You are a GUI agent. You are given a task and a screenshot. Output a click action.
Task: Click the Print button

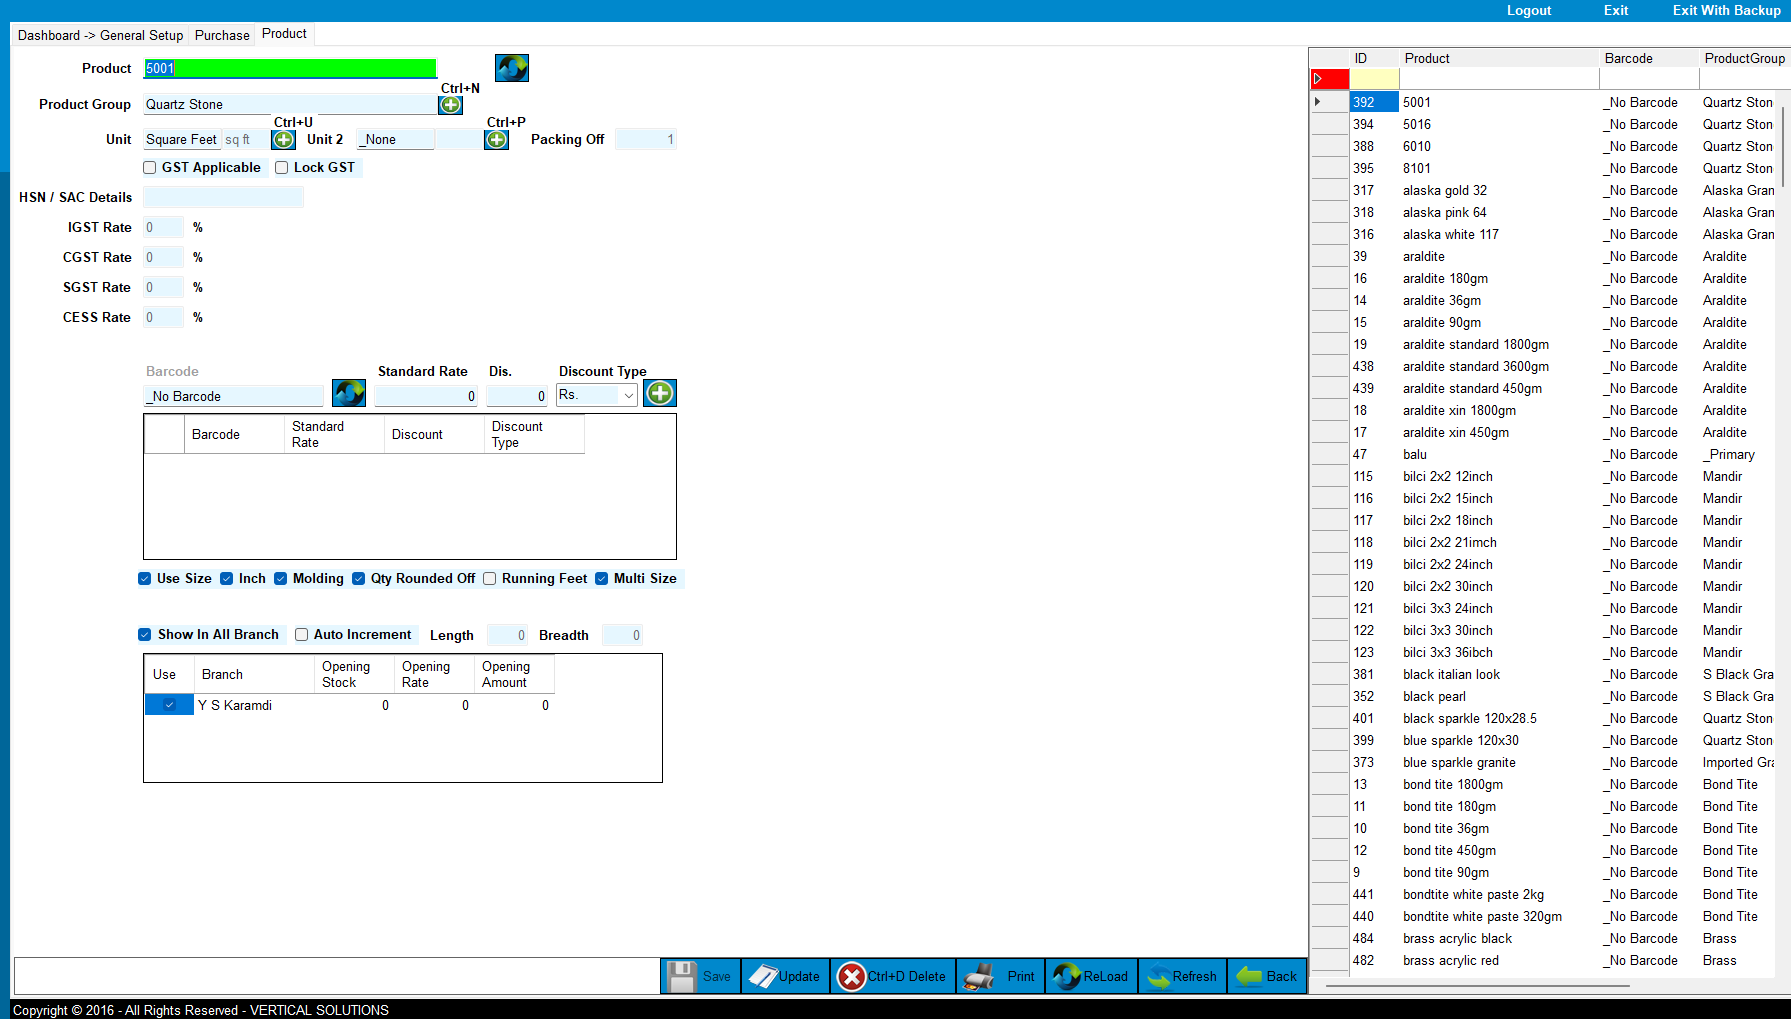click(1001, 976)
